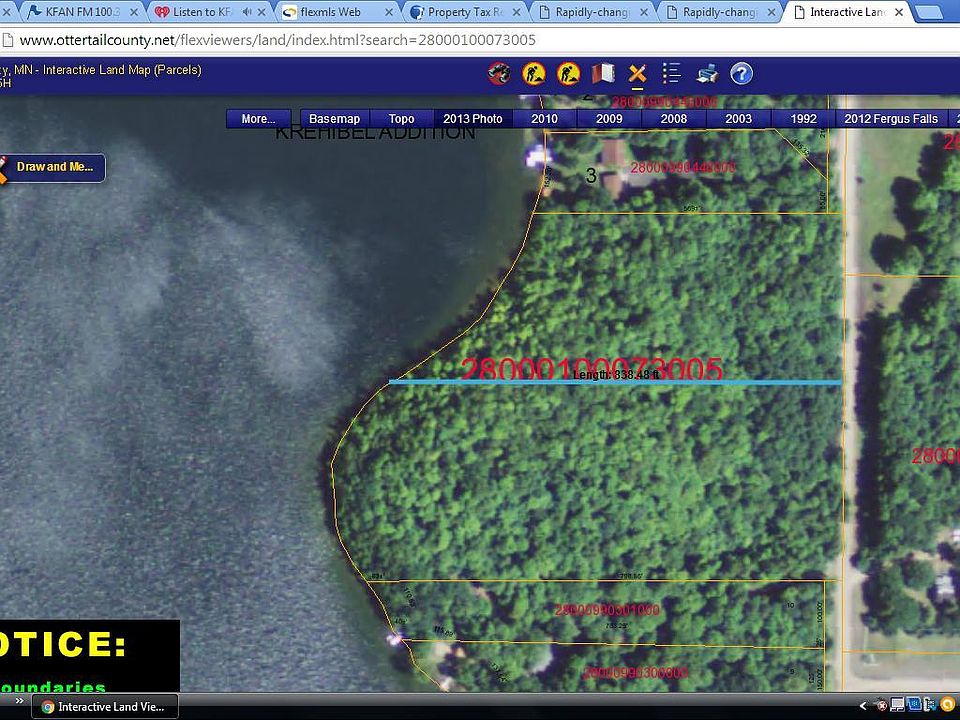Click the second construction worker icon
This screenshot has height=720, width=960.
coord(569,74)
